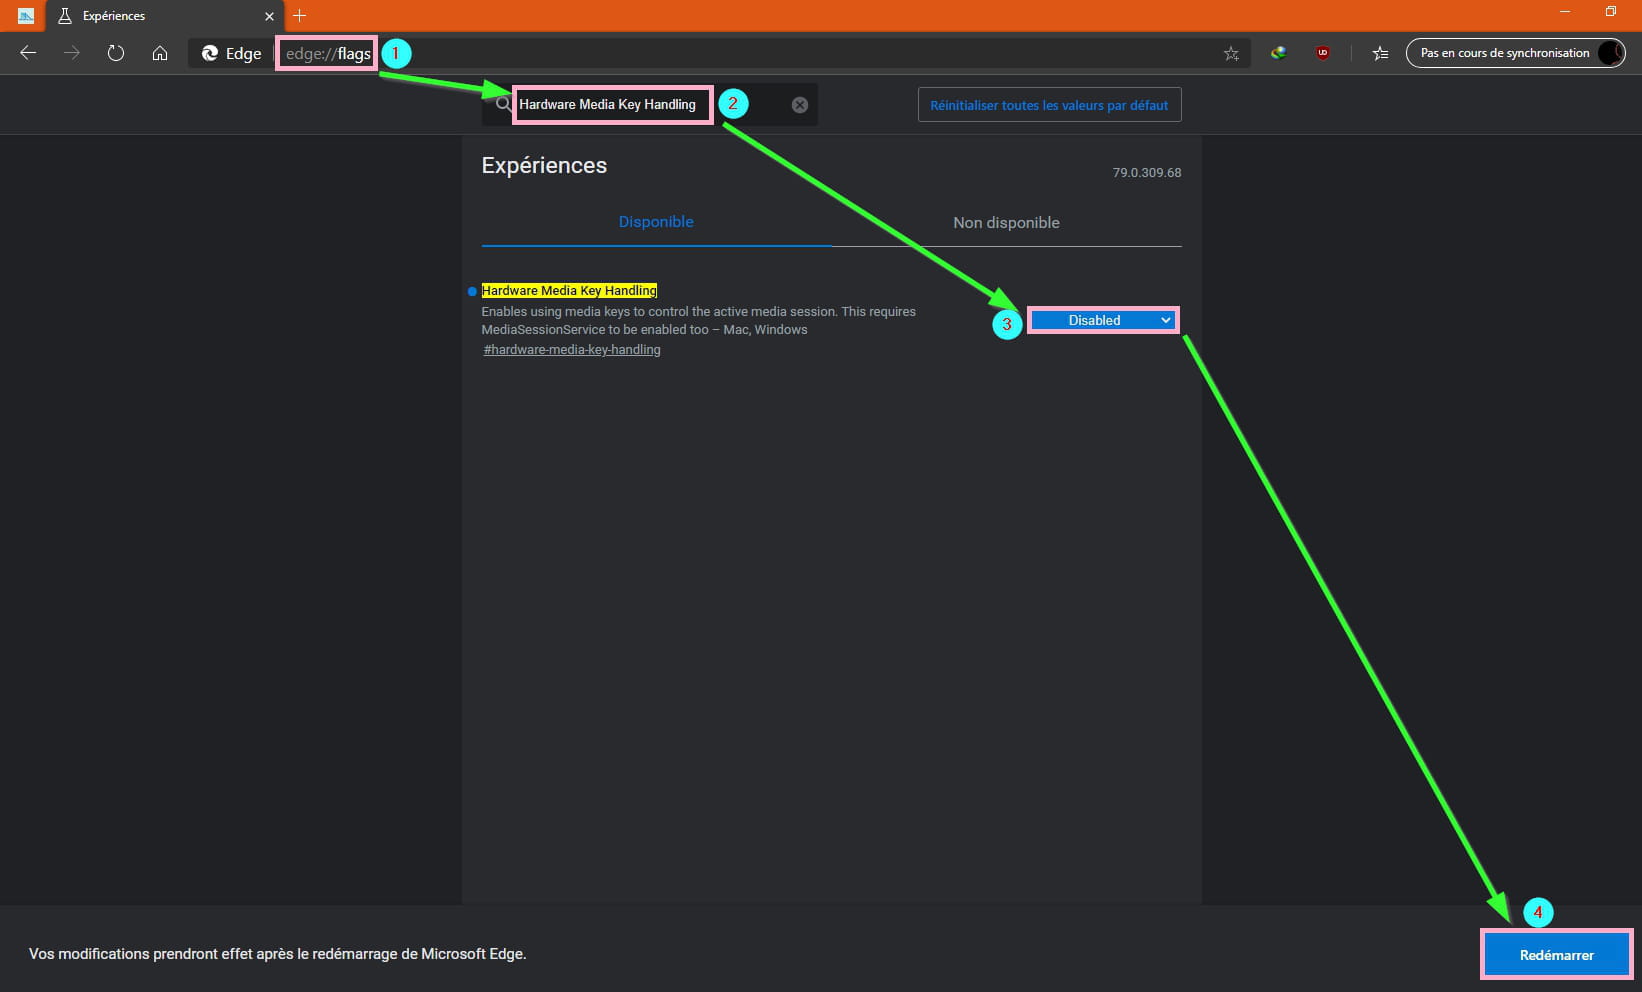Viewport: 1642px width, 992px height.
Task: Open the Pas en cours de synchronisation profile
Action: coord(1515,53)
